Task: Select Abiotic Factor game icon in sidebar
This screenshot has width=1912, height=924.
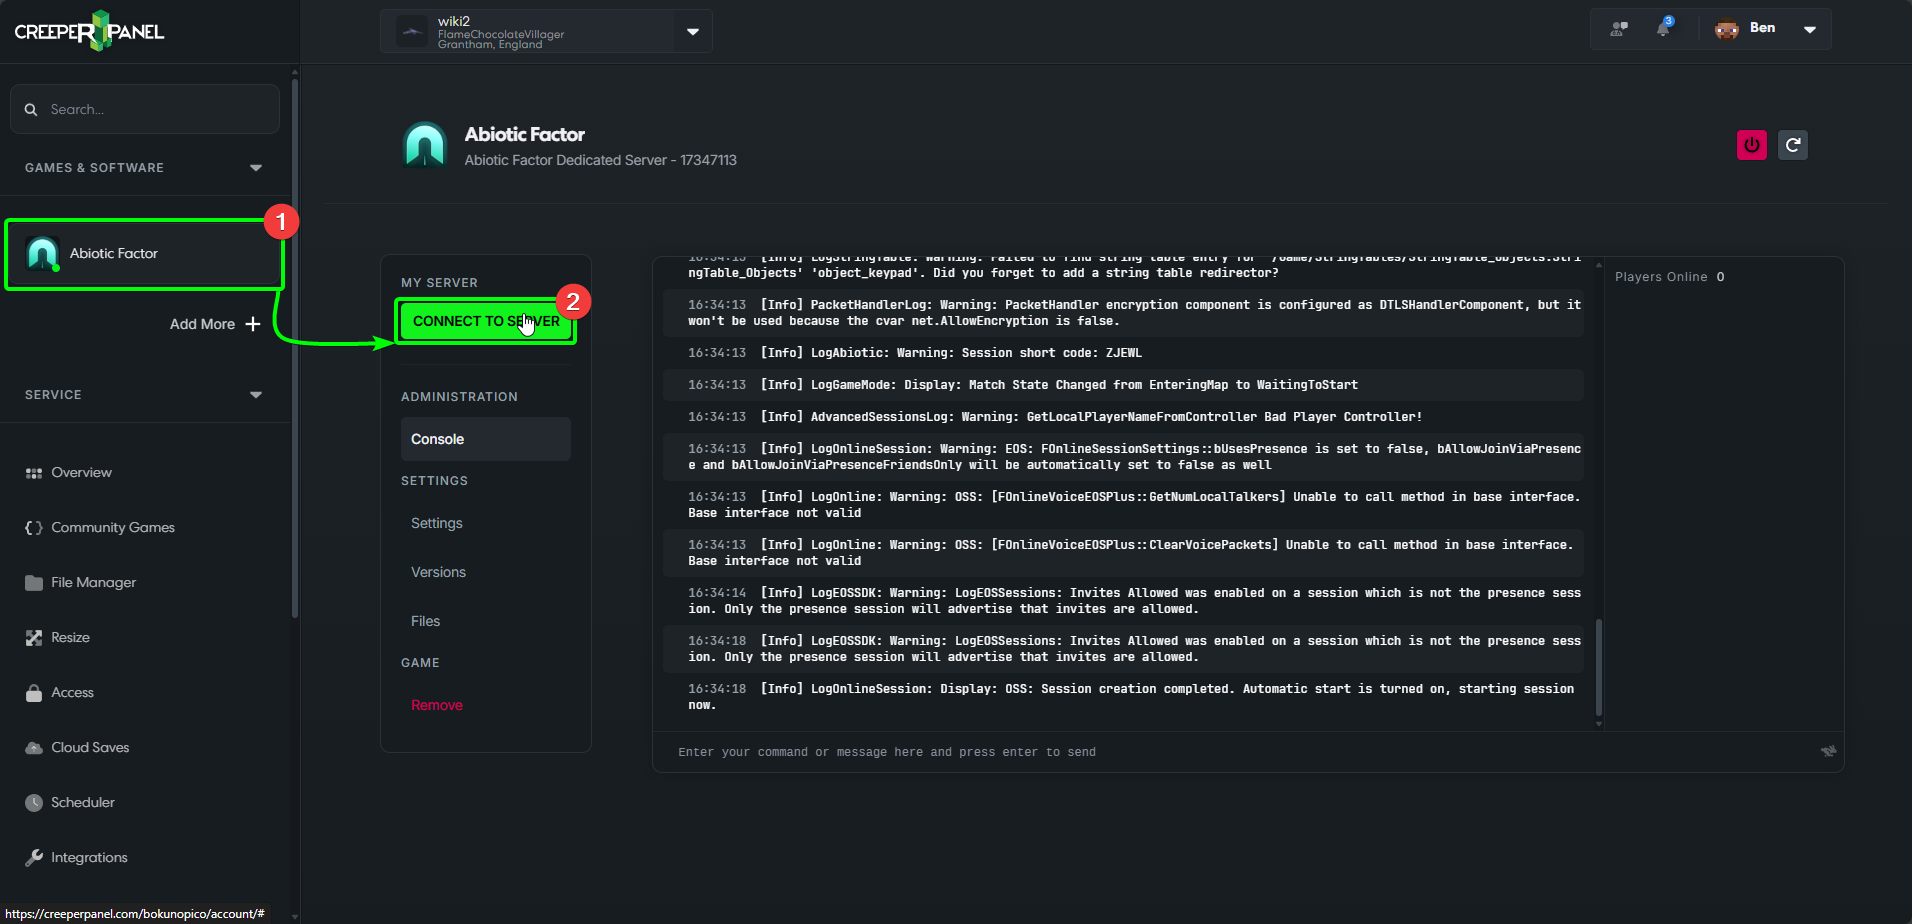Action: [x=42, y=254]
